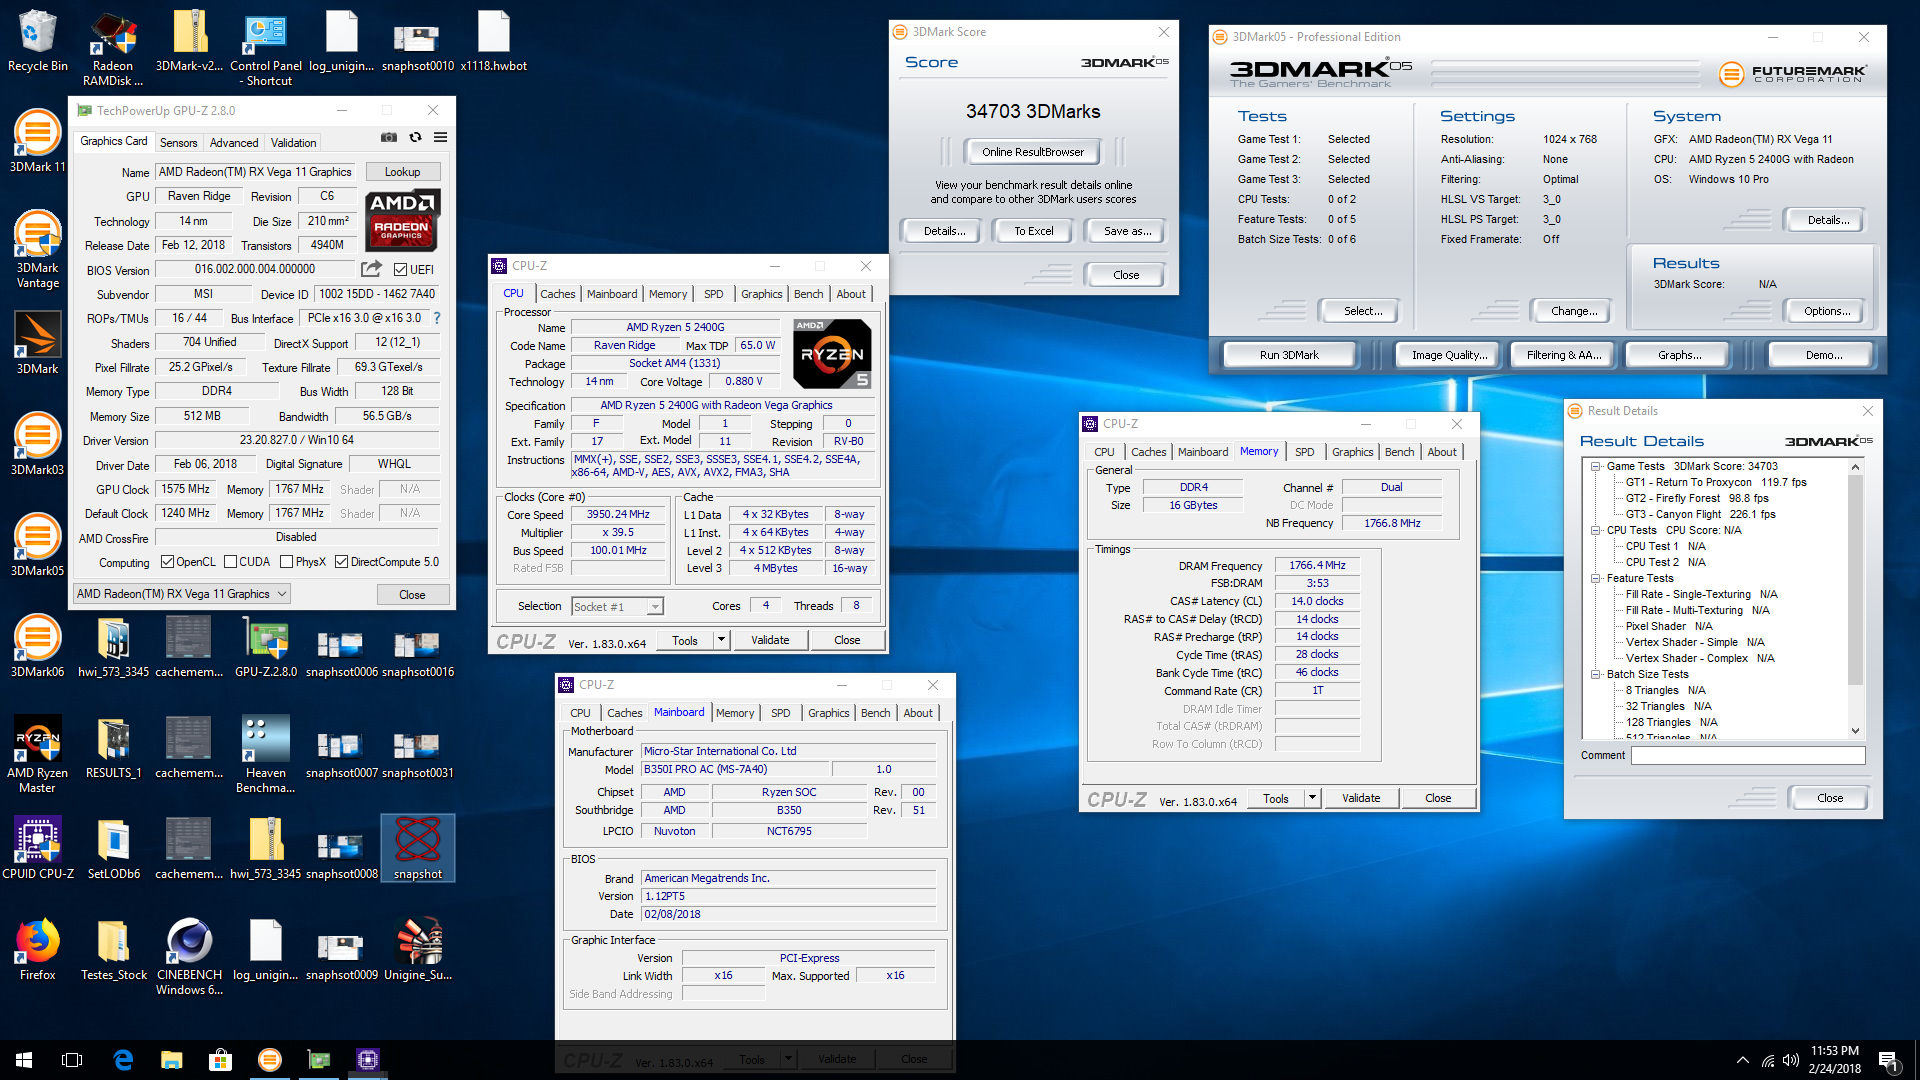Launch CINEBENCH Windows 64 desktop icon
This screenshot has height=1080, width=1920.
point(190,957)
